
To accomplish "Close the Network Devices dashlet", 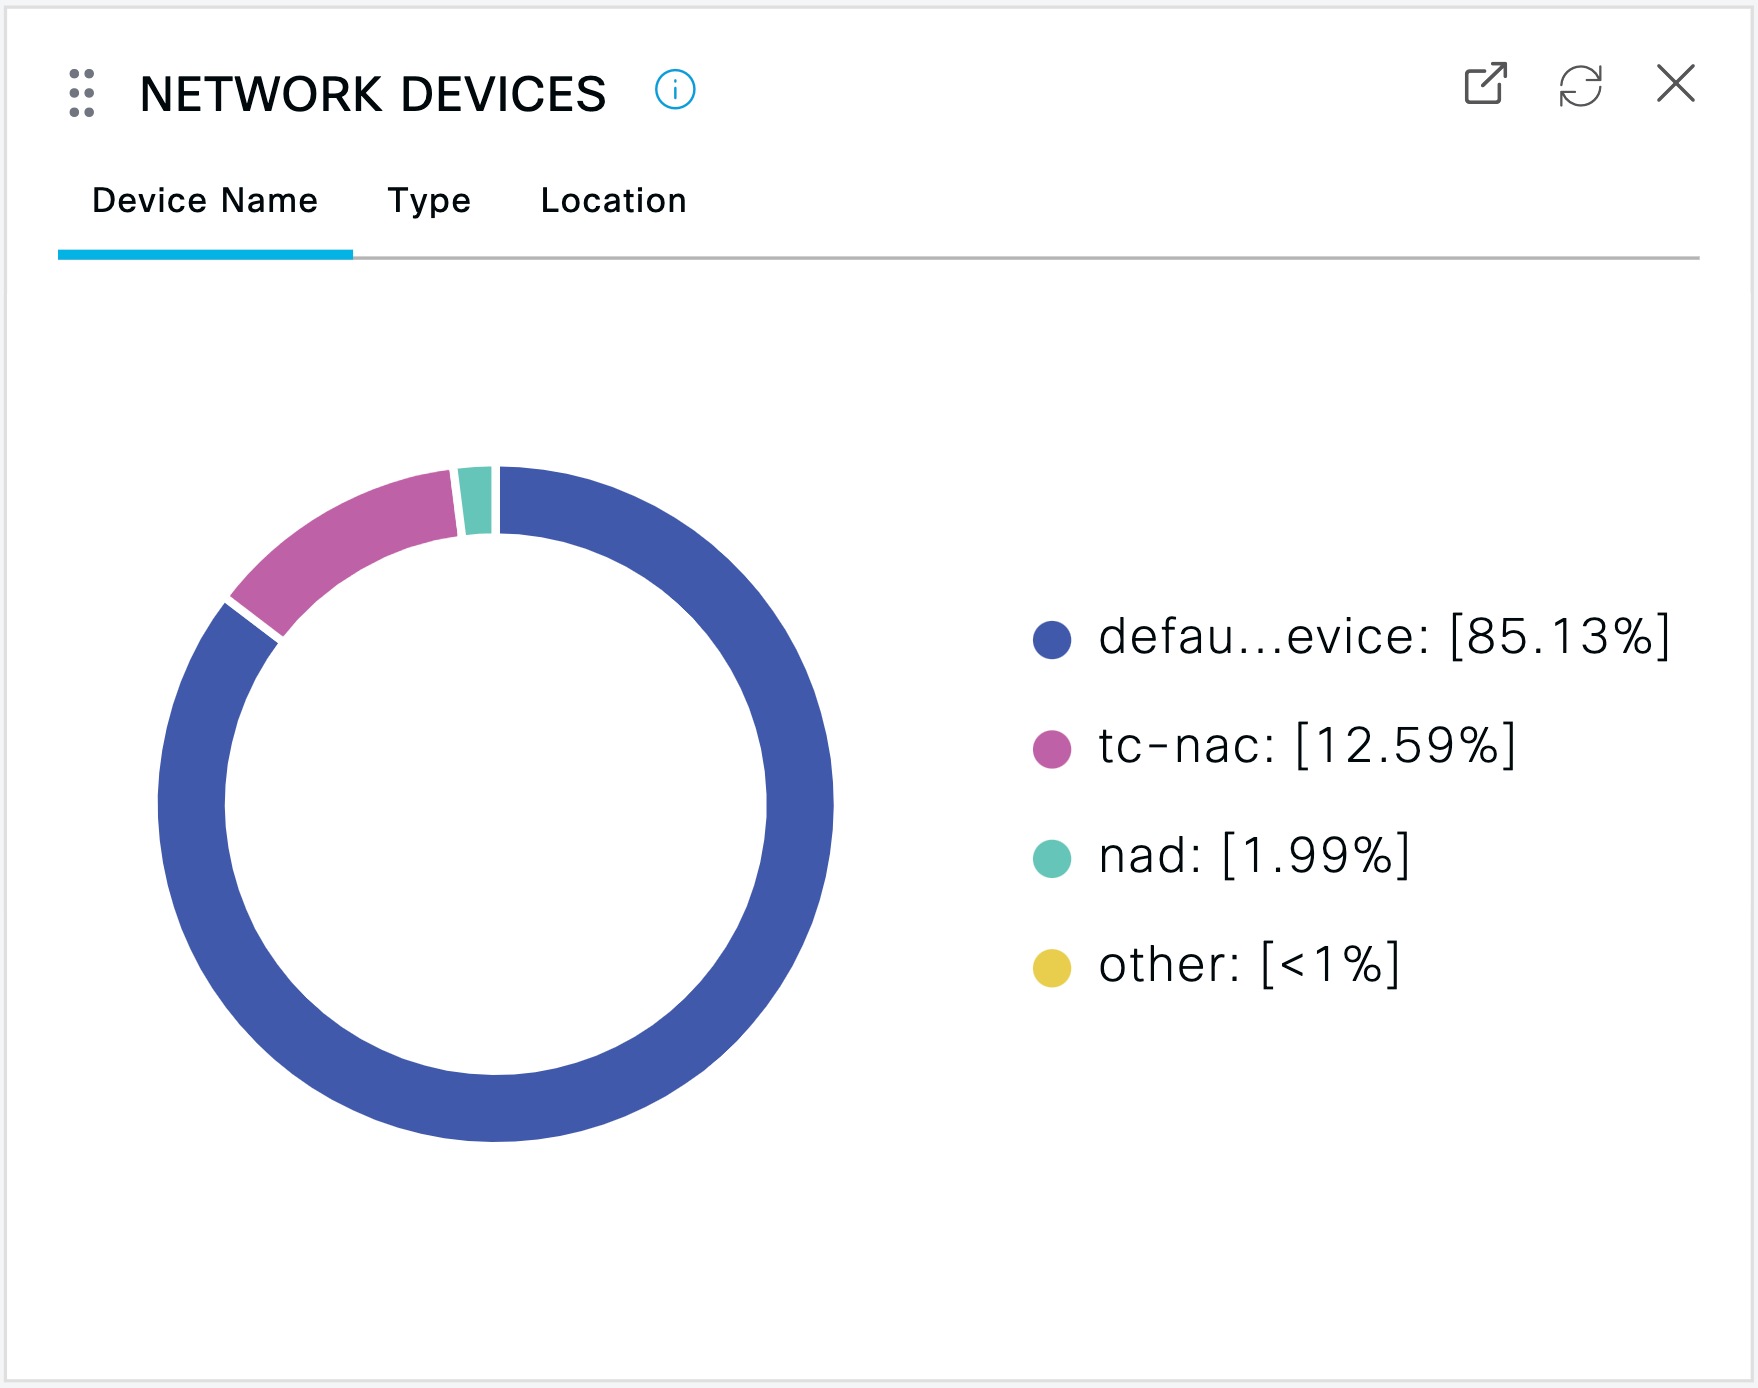I will click(x=1675, y=84).
